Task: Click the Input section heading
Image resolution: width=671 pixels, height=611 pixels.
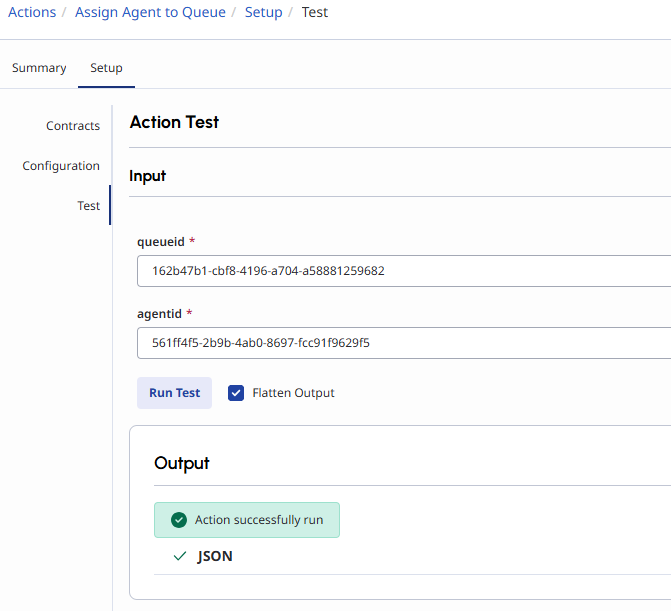Action: pos(148,176)
